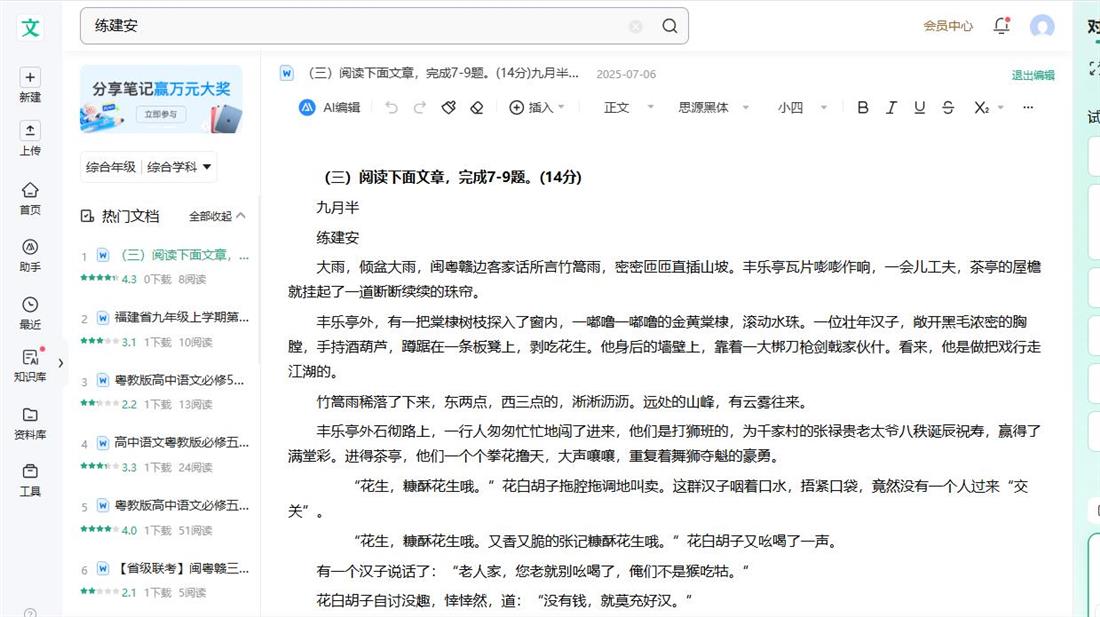Screen dimensions: 1100x617
Task: Open the 知识库 knowledge base sidebar item
Action: point(30,365)
